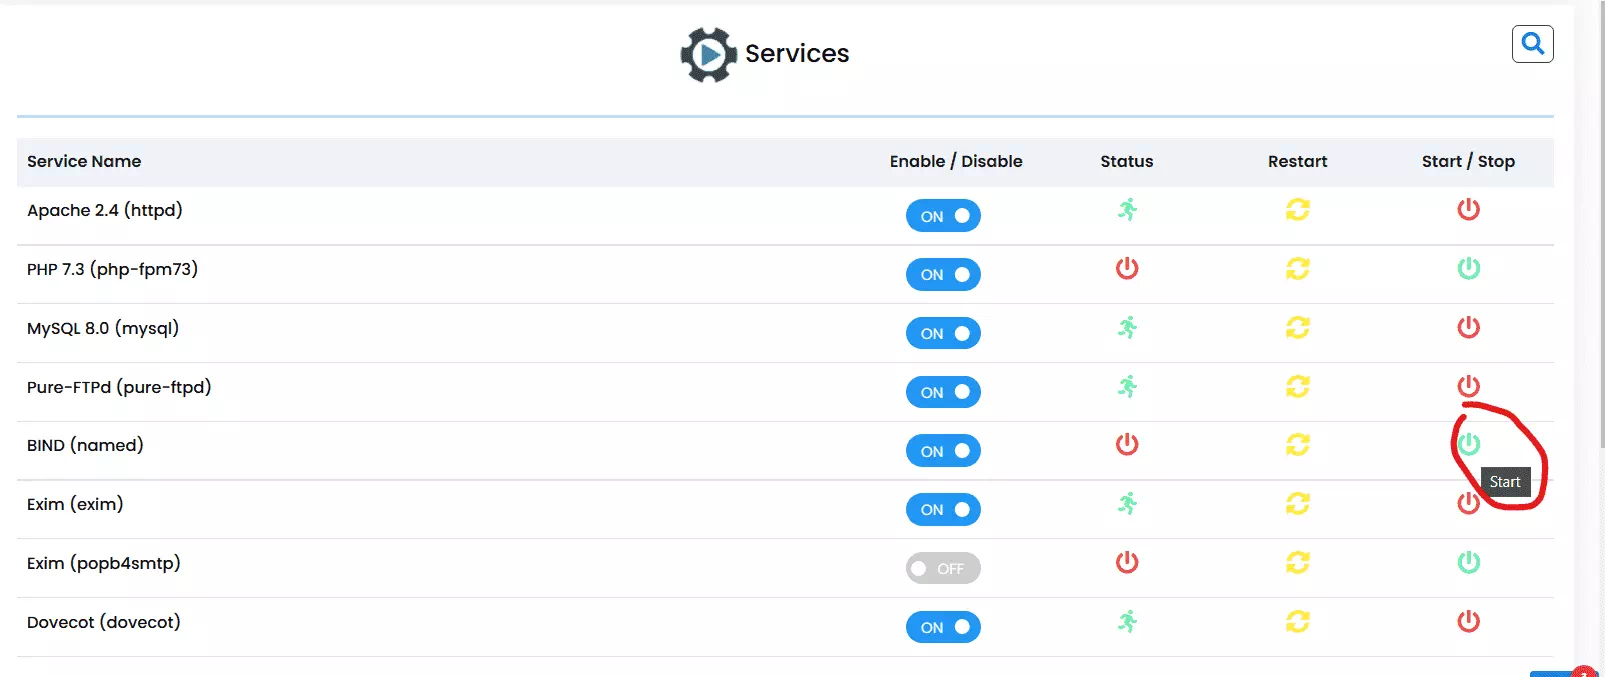This screenshot has height=677, width=1605.
Task: Select the BIND (named) service name
Action: click(85, 445)
